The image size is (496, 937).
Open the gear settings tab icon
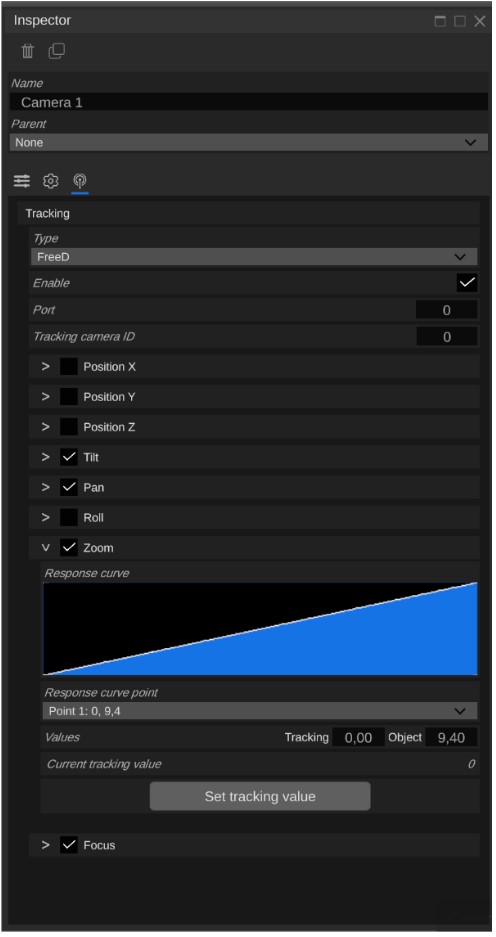[x=51, y=180]
